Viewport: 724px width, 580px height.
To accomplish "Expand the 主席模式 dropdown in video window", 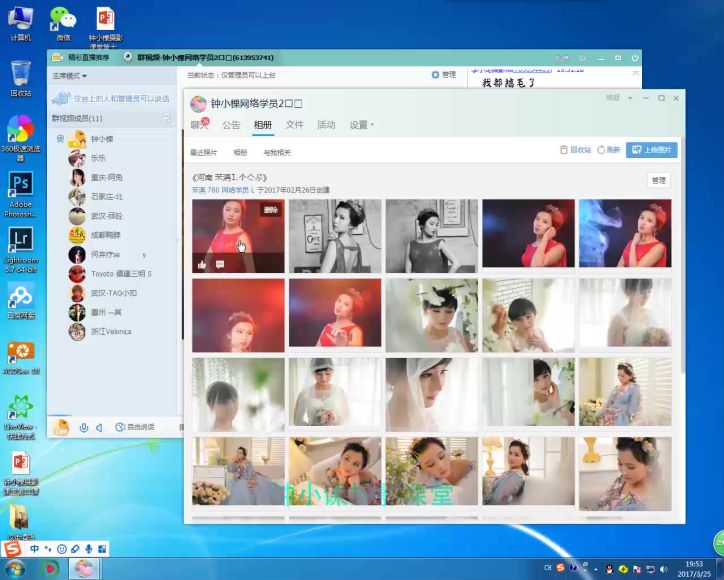I will point(70,76).
